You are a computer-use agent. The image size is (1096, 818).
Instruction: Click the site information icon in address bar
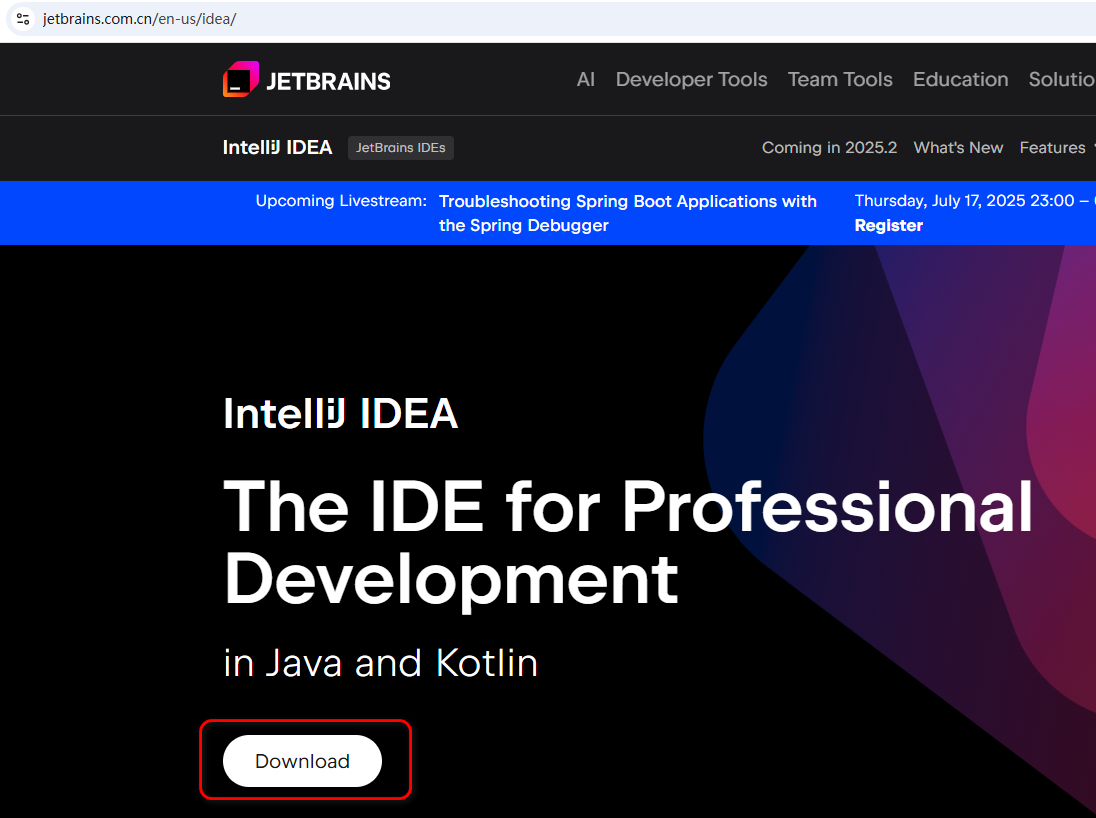[x=22, y=19]
